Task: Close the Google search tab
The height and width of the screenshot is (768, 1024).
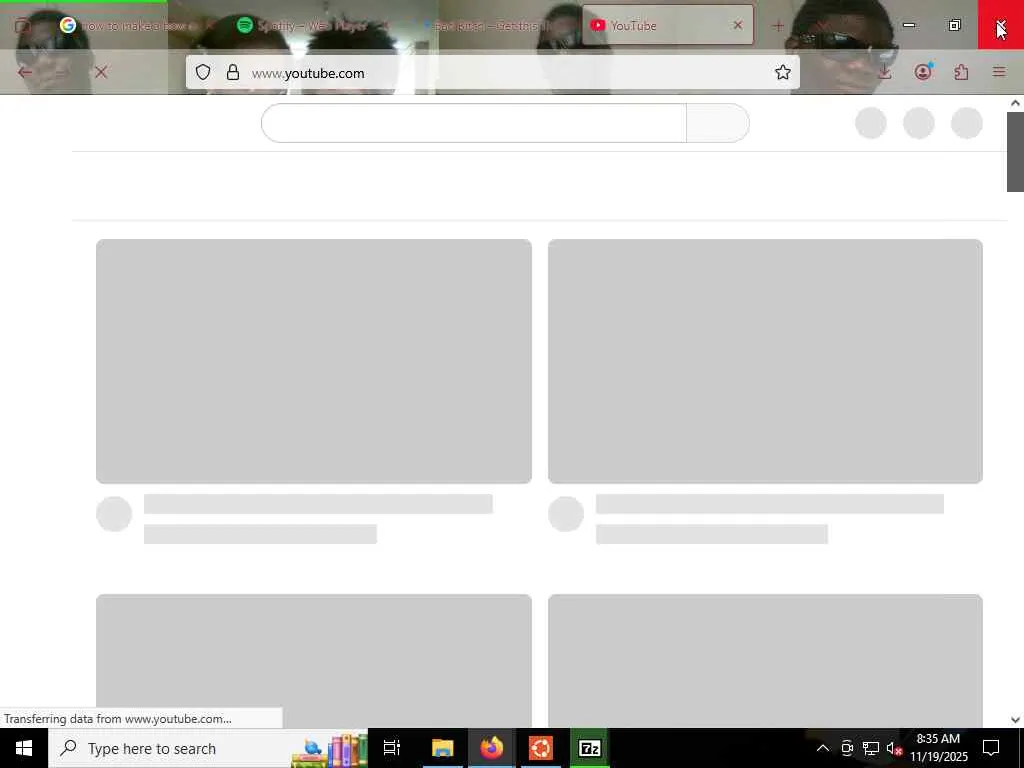Action: [x=210, y=25]
